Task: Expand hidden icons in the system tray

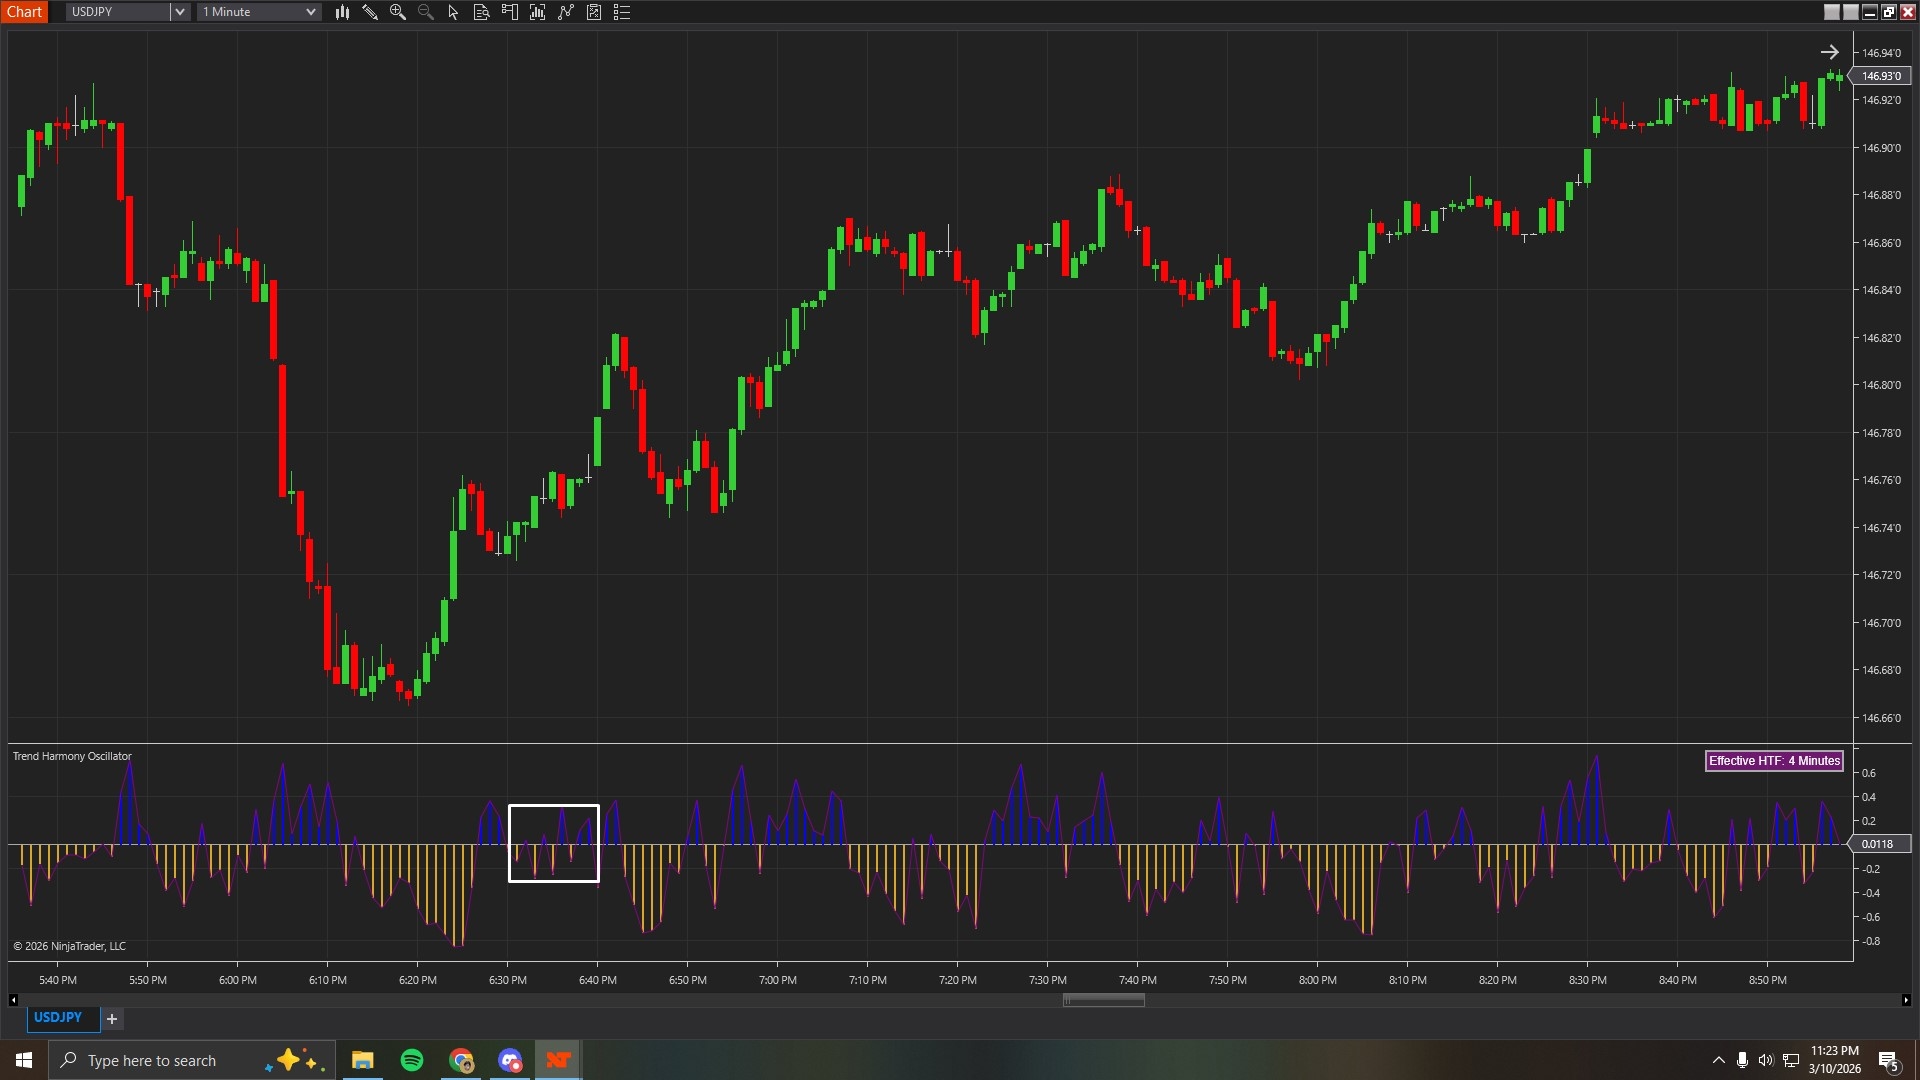Action: click(x=1717, y=1060)
